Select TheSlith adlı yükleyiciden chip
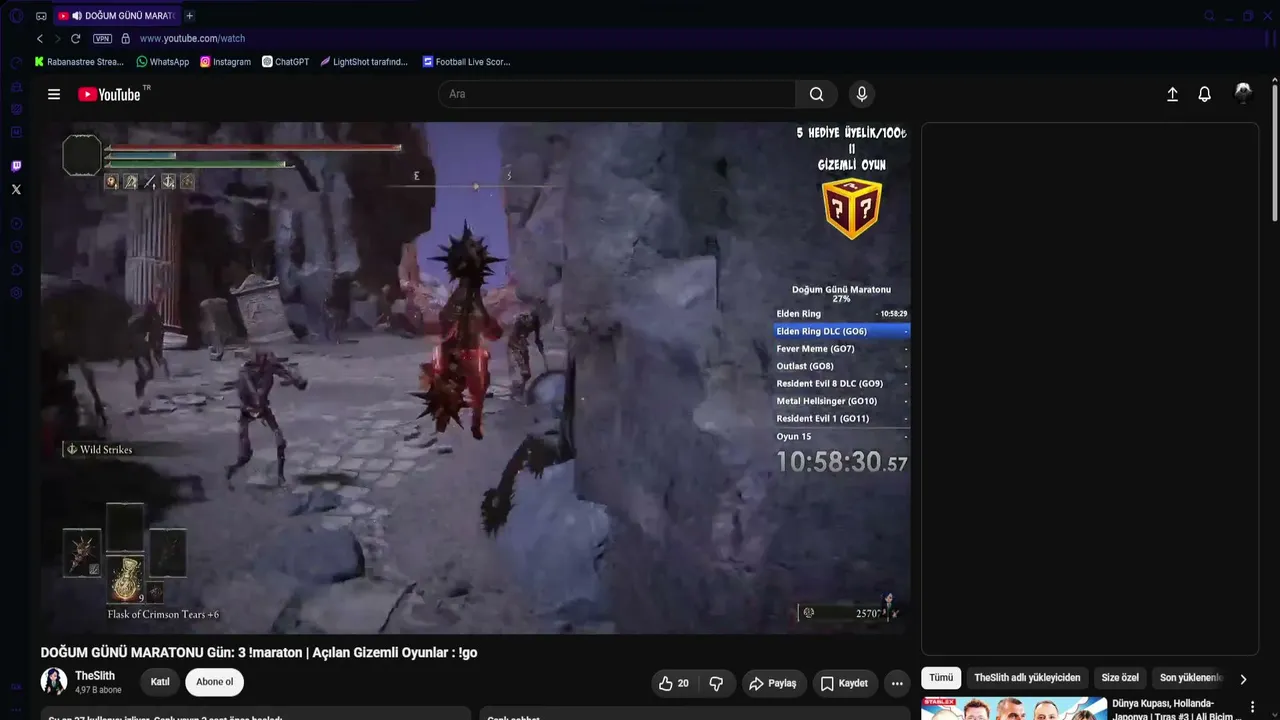Screen dimensions: 1280x720 [1027, 678]
